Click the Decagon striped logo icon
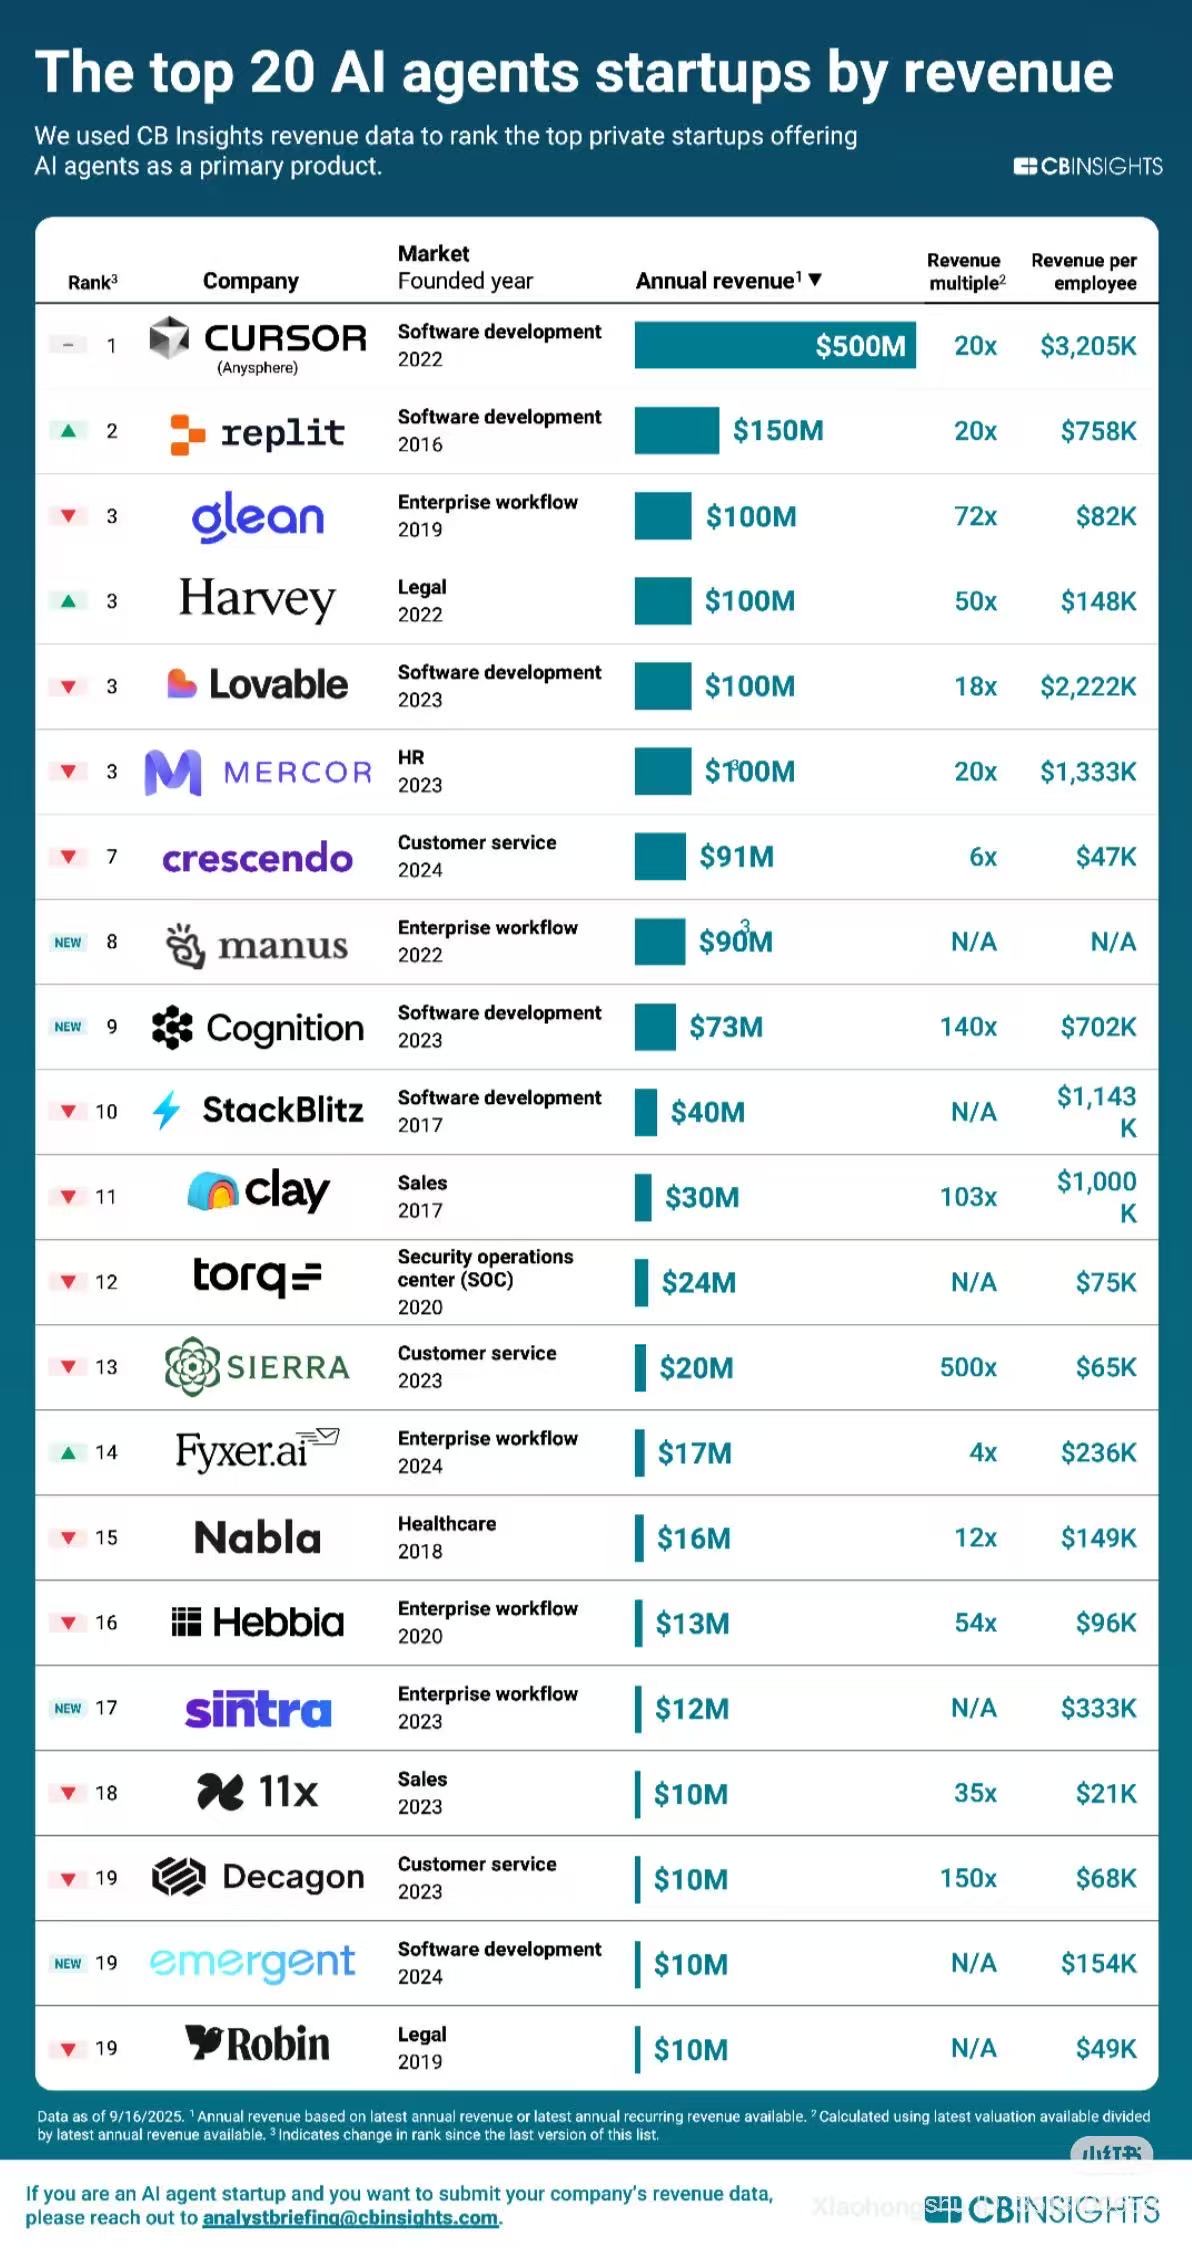 click(x=178, y=1876)
